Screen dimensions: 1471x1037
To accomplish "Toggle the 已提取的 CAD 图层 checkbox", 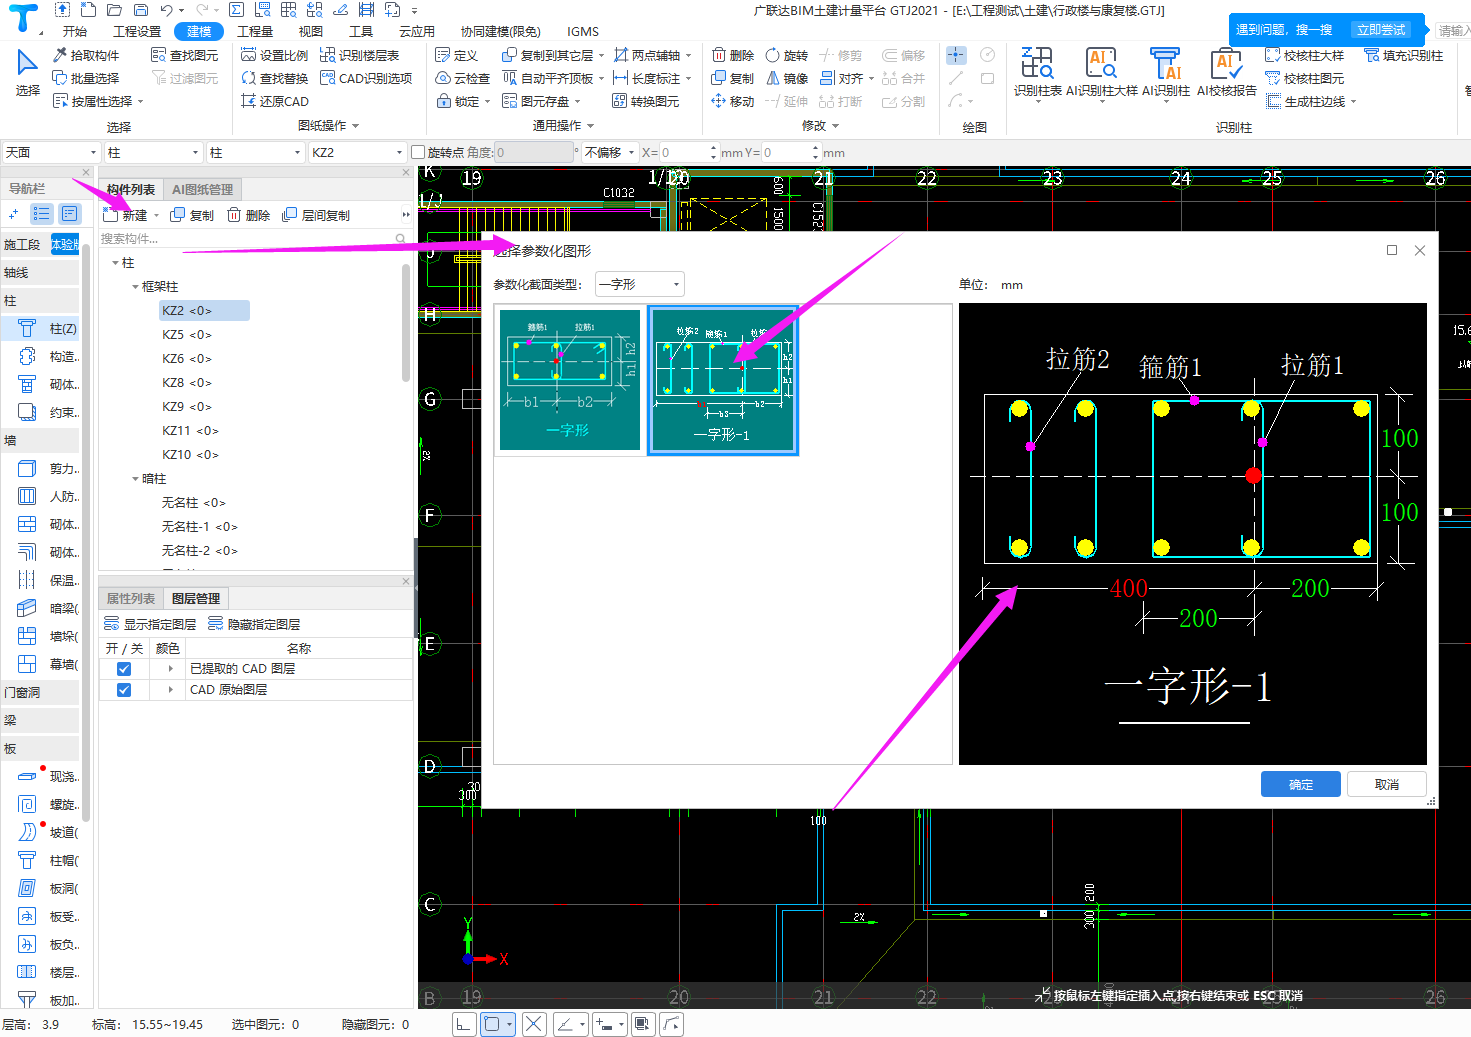I will coord(124,669).
